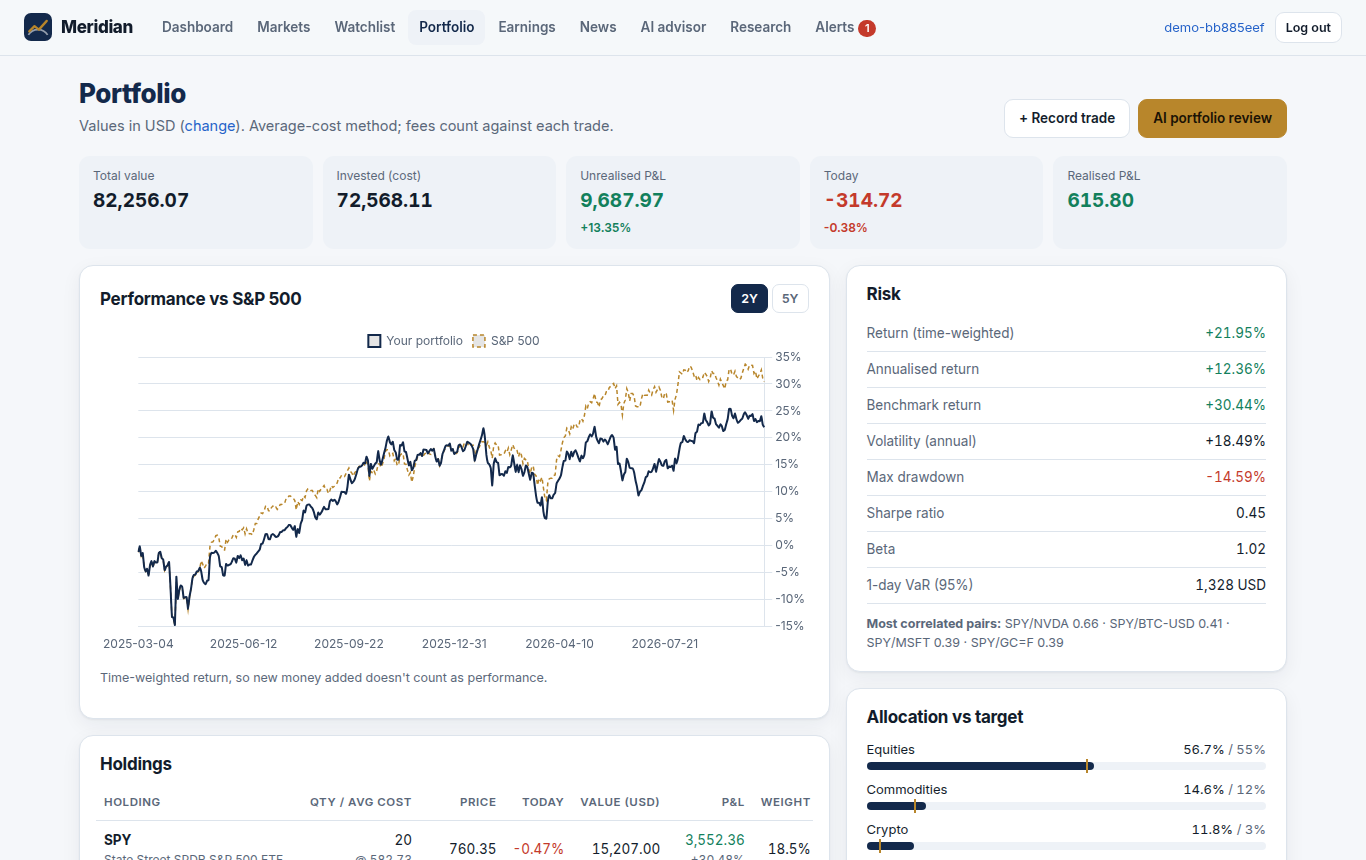Click SPY value 15,207.00 cell
The height and width of the screenshot is (860, 1366).
(626, 849)
